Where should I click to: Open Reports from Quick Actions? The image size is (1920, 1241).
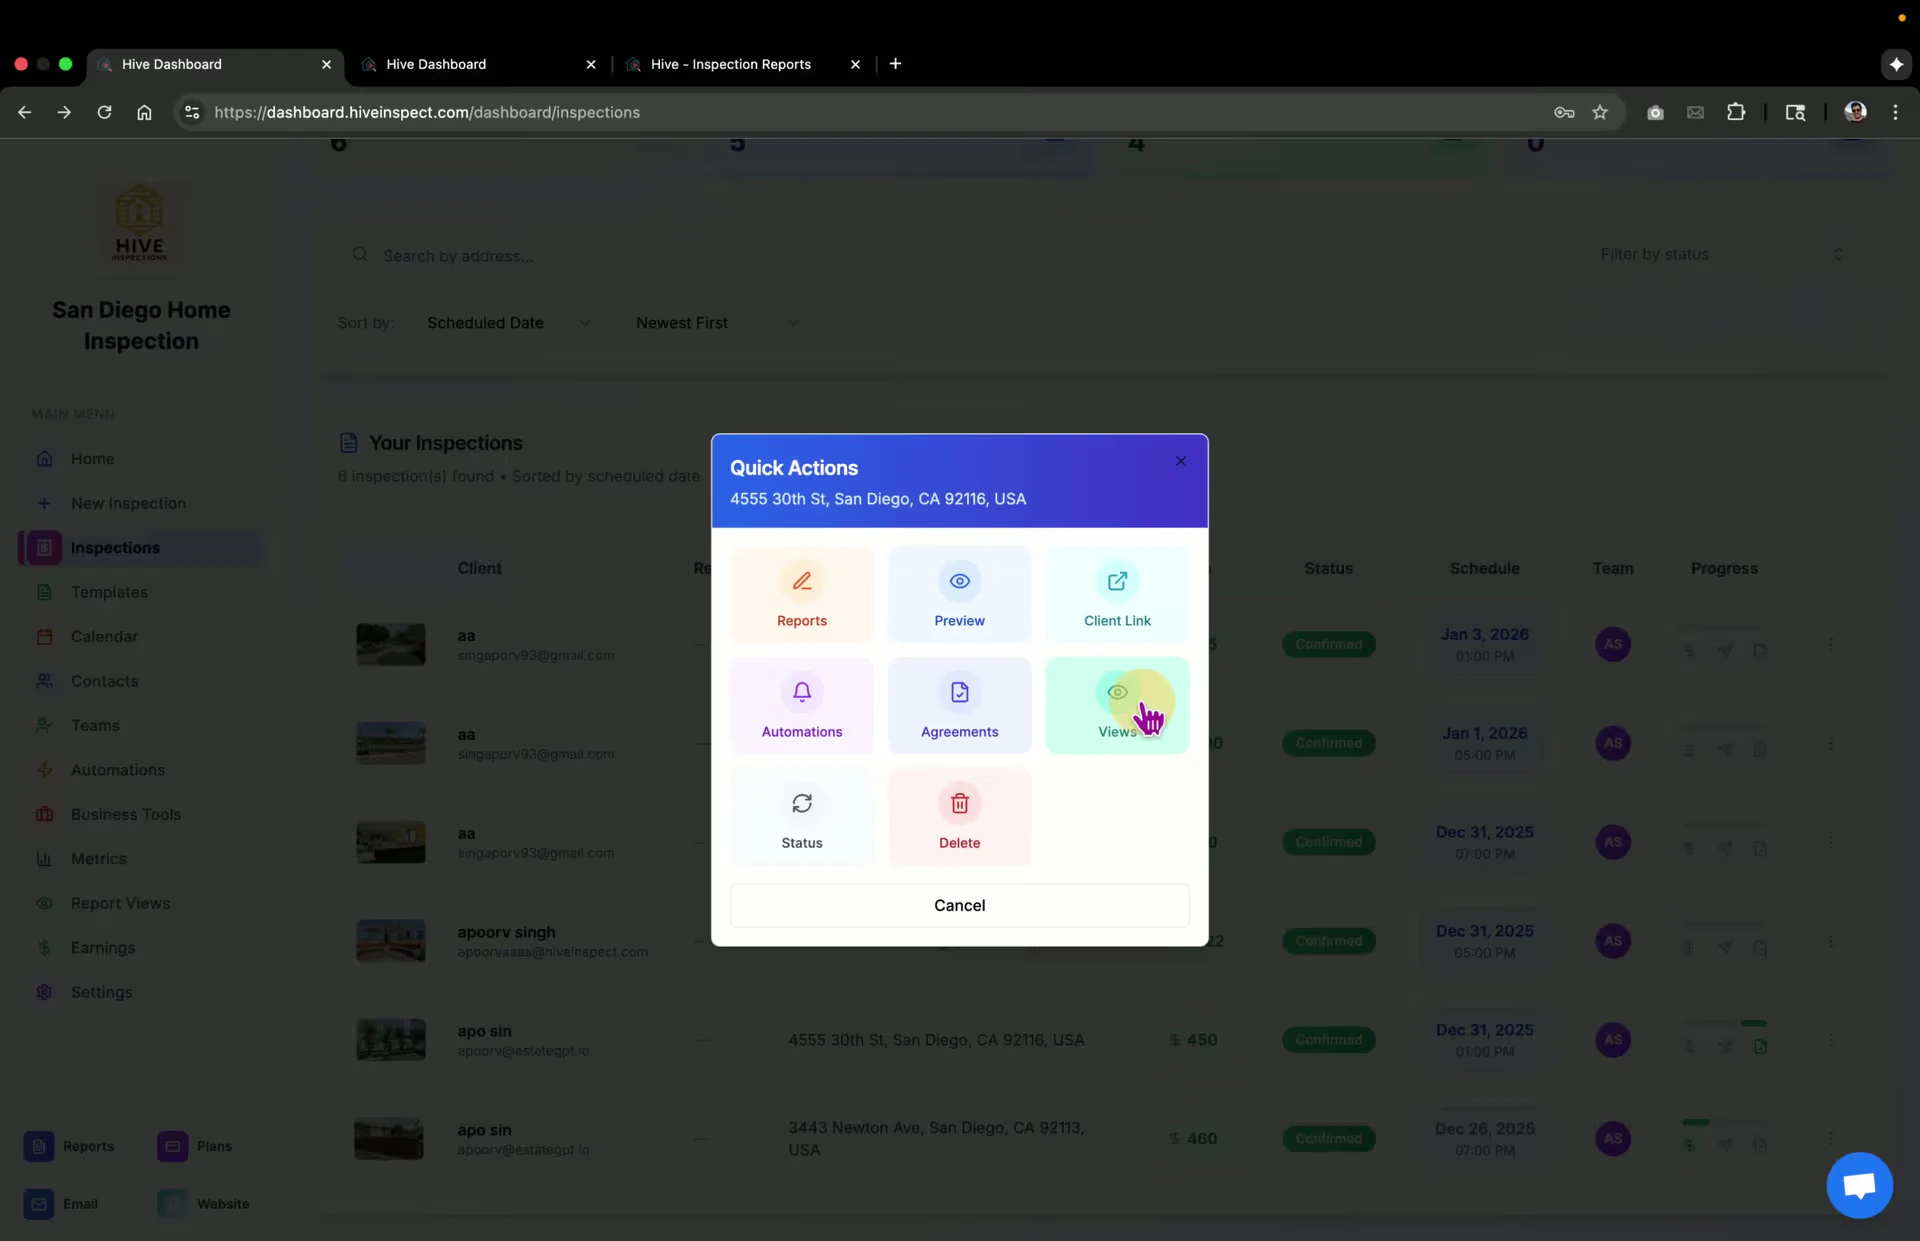click(x=801, y=596)
